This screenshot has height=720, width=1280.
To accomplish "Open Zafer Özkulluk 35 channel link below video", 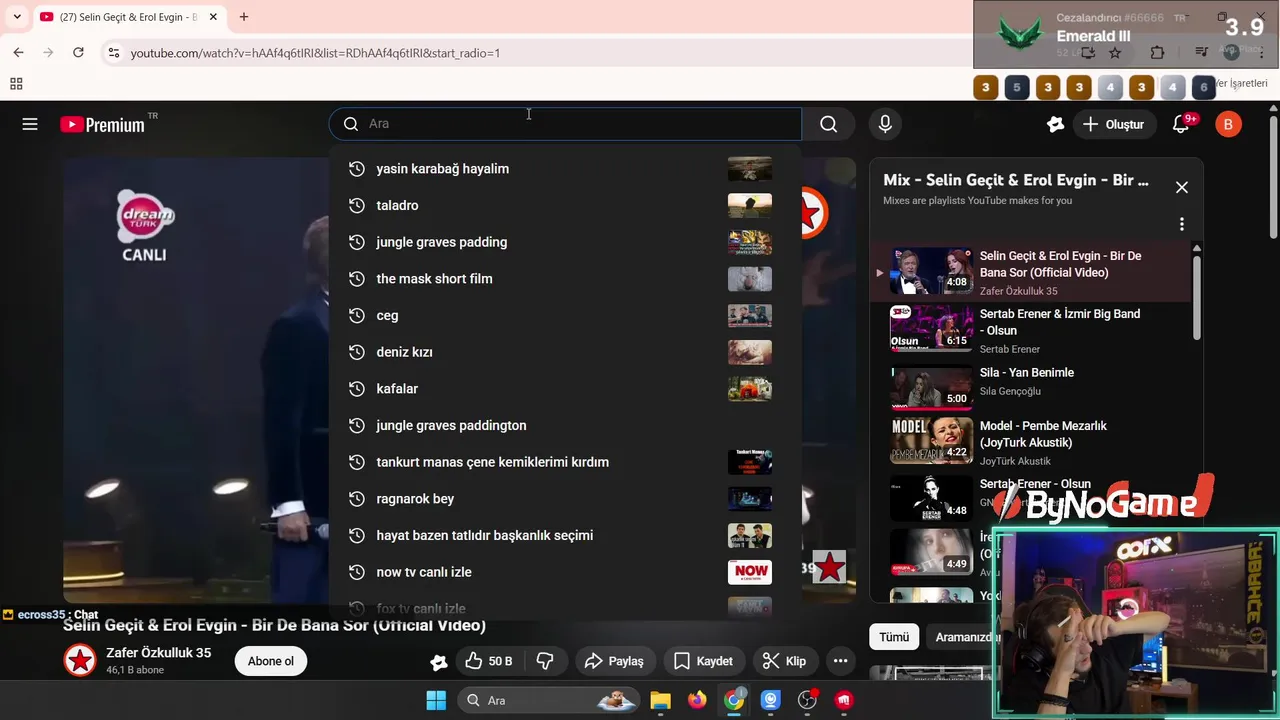I will [158, 653].
